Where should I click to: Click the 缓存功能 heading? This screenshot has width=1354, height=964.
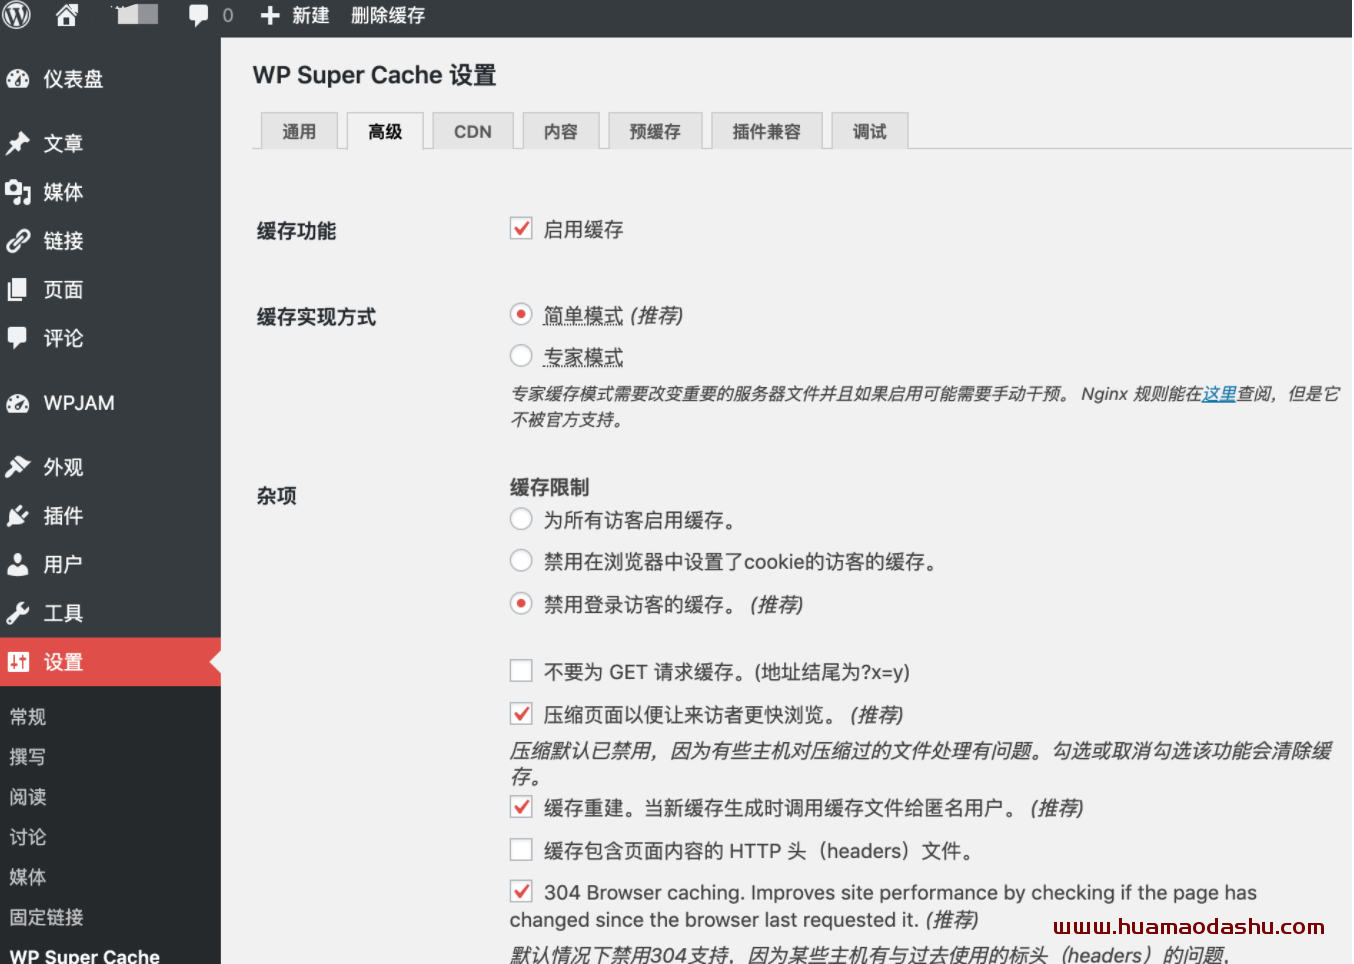coord(296,231)
